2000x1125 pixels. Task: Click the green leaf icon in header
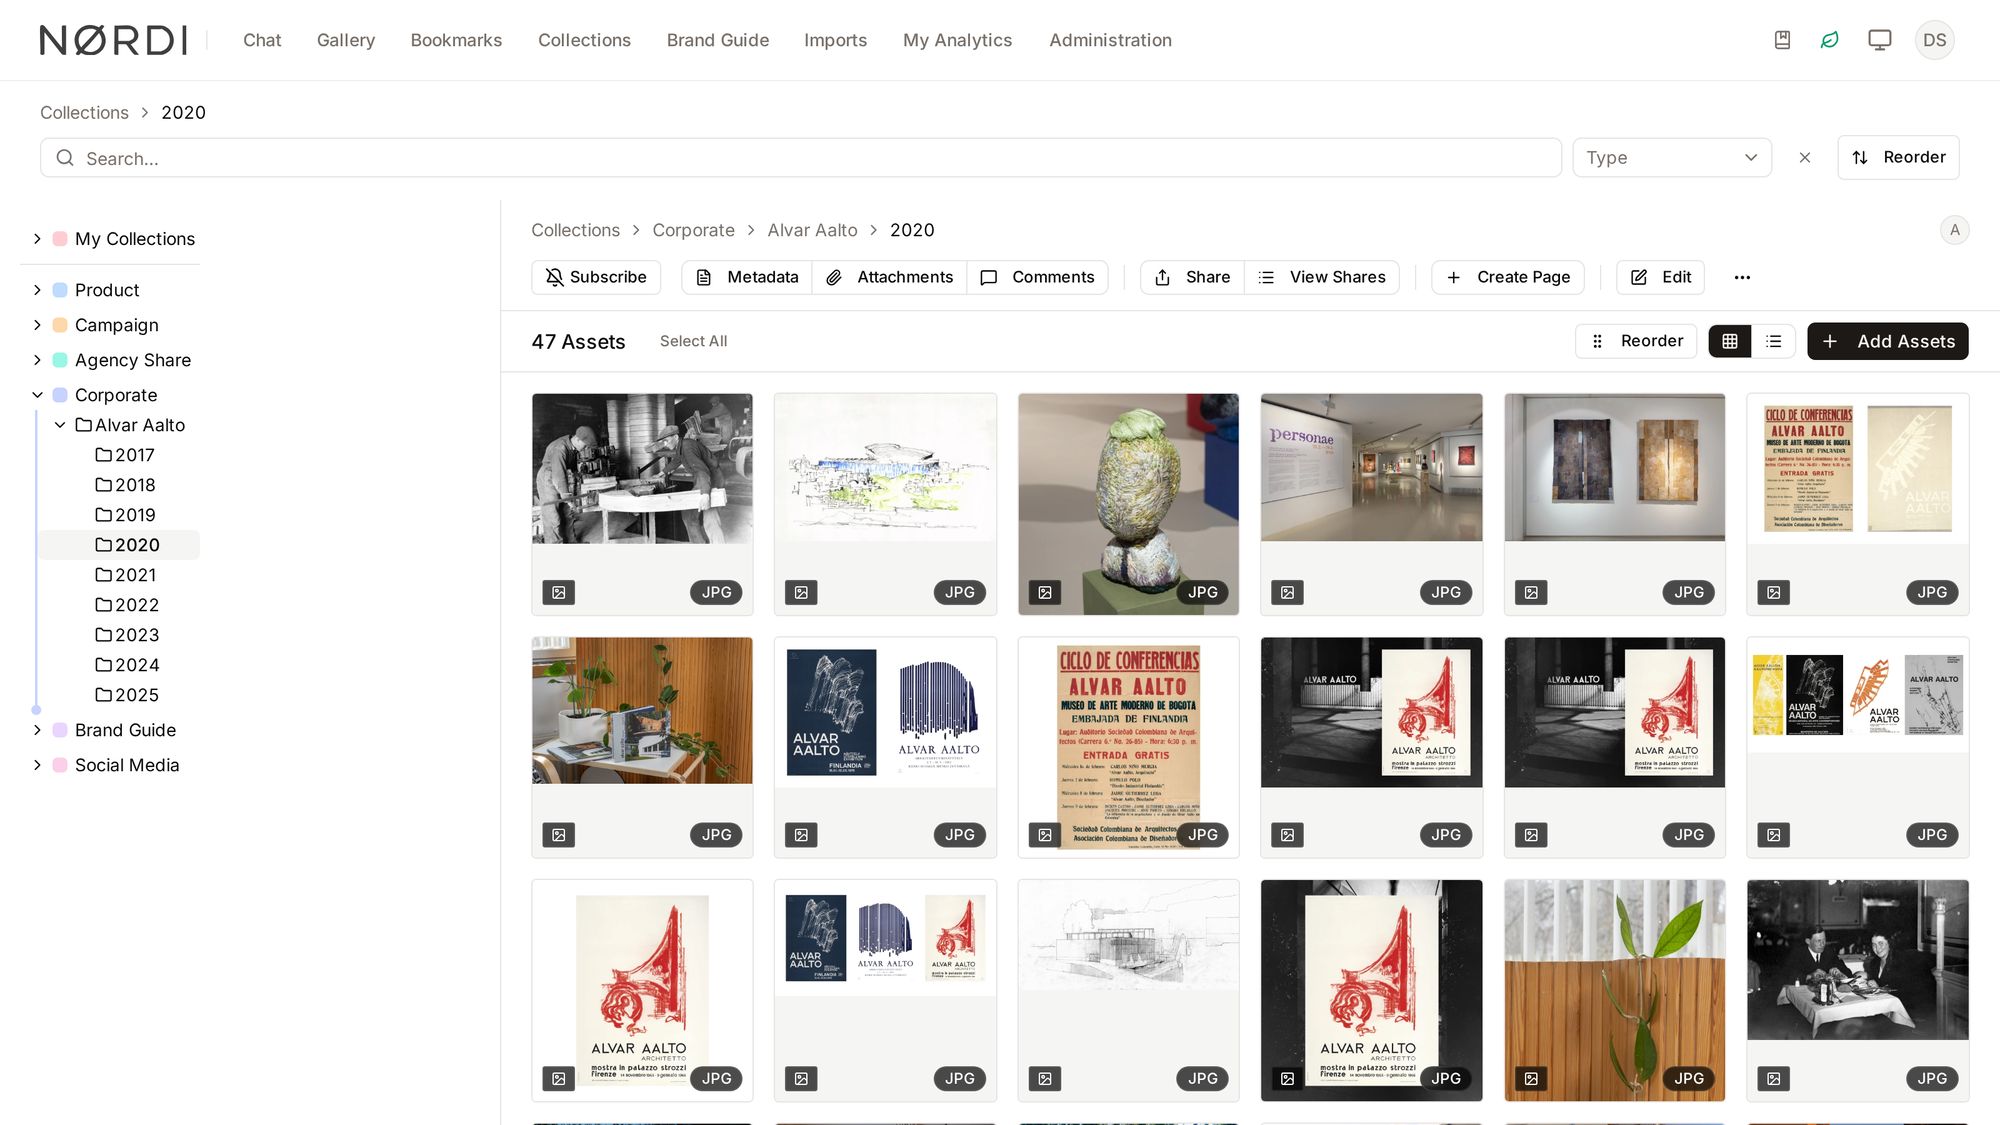1830,40
